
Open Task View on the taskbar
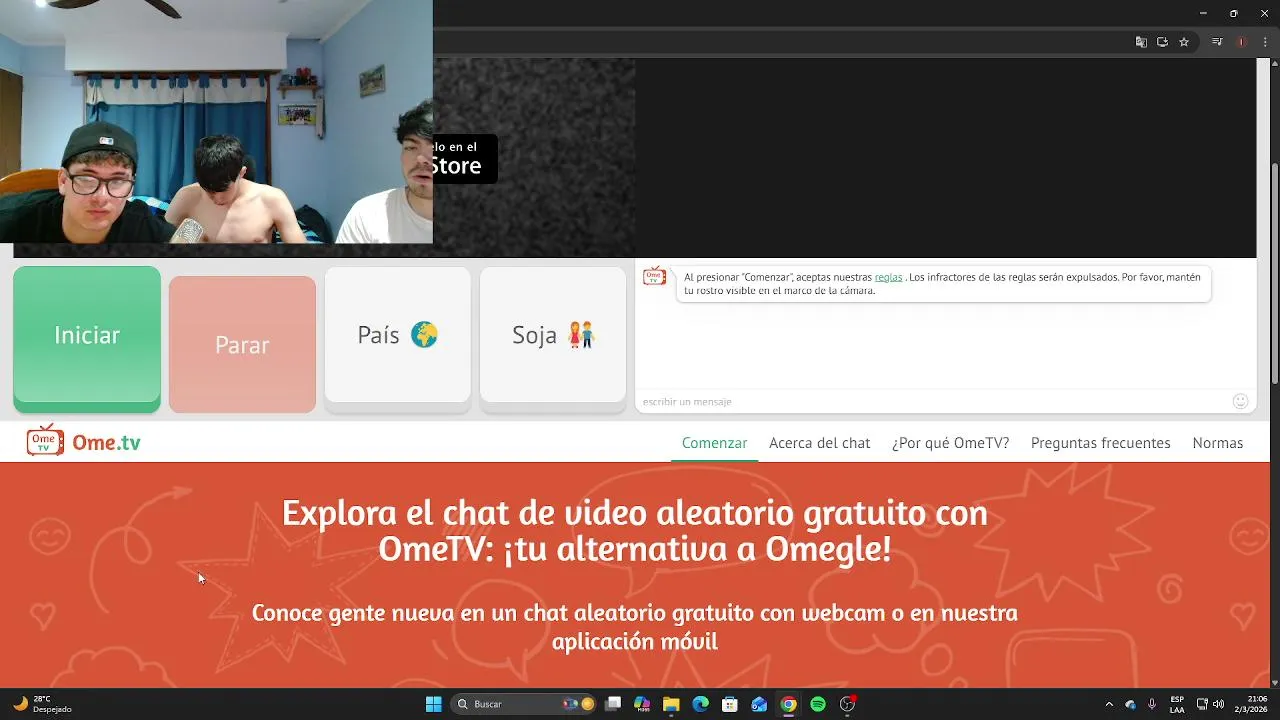(613, 704)
